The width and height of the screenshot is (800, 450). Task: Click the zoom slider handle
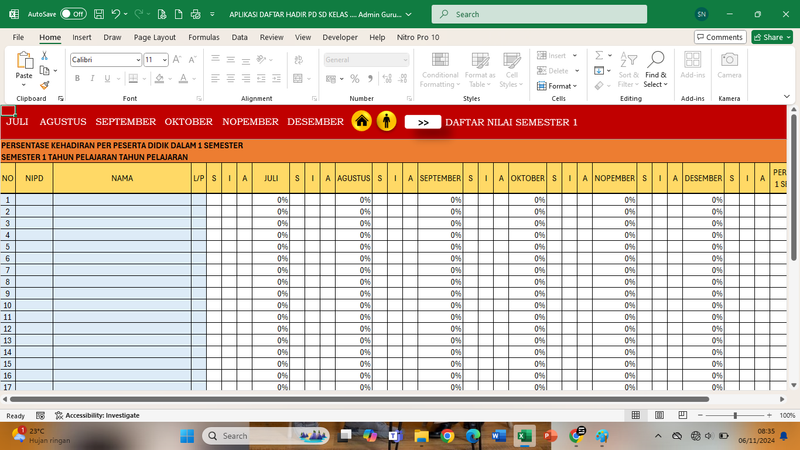click(735, 415)
